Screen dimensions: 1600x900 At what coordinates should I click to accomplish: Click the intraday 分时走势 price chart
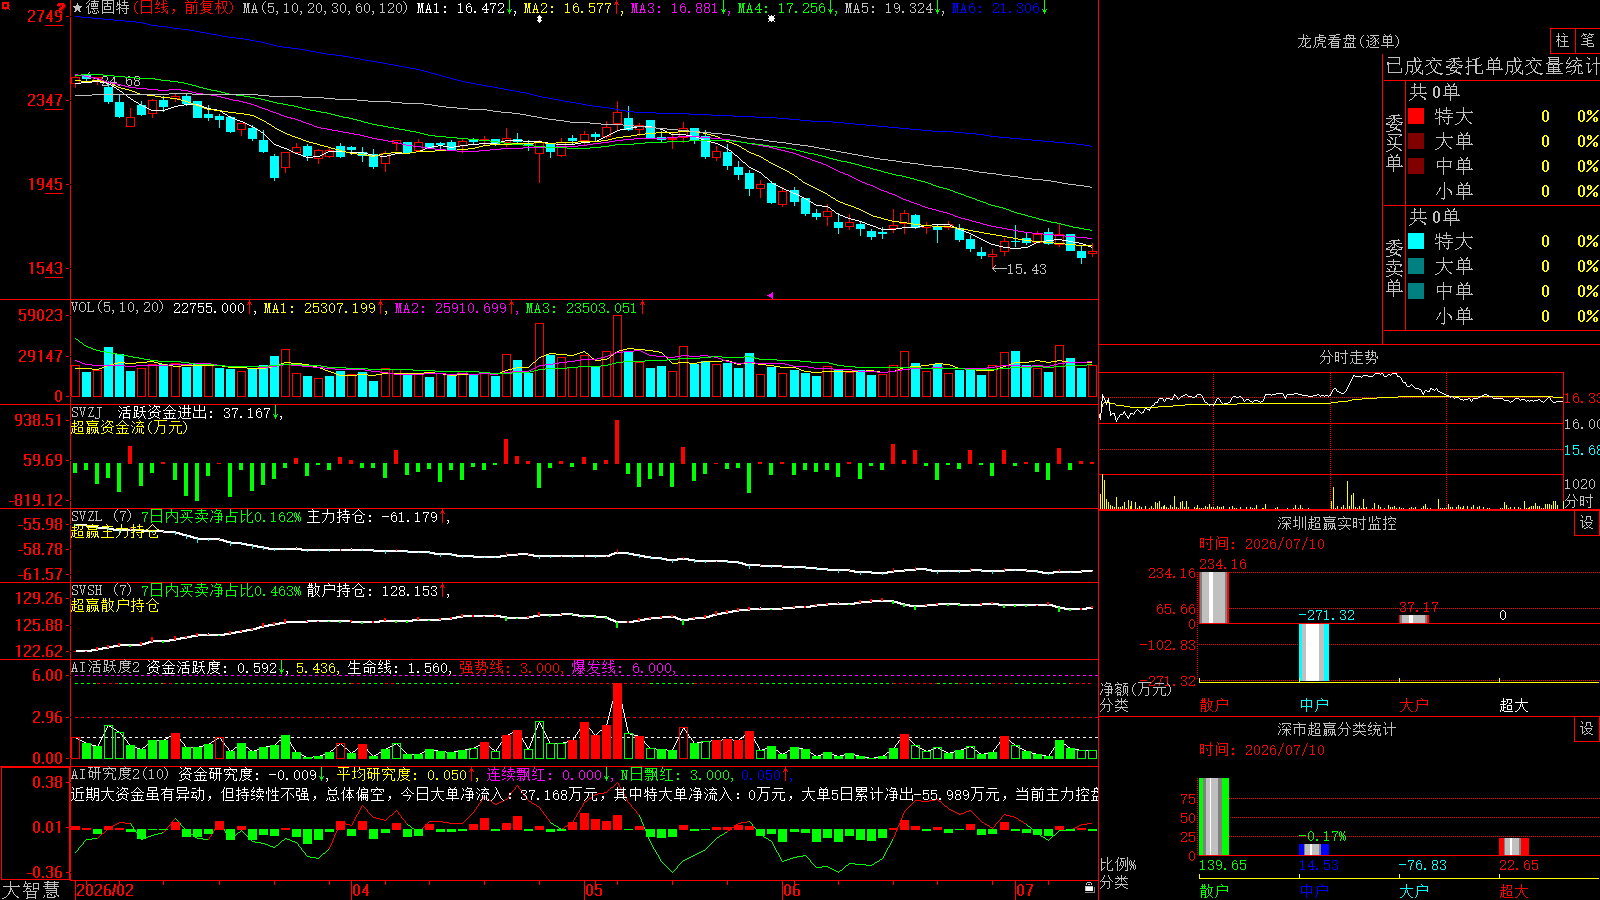(1331, 422)
